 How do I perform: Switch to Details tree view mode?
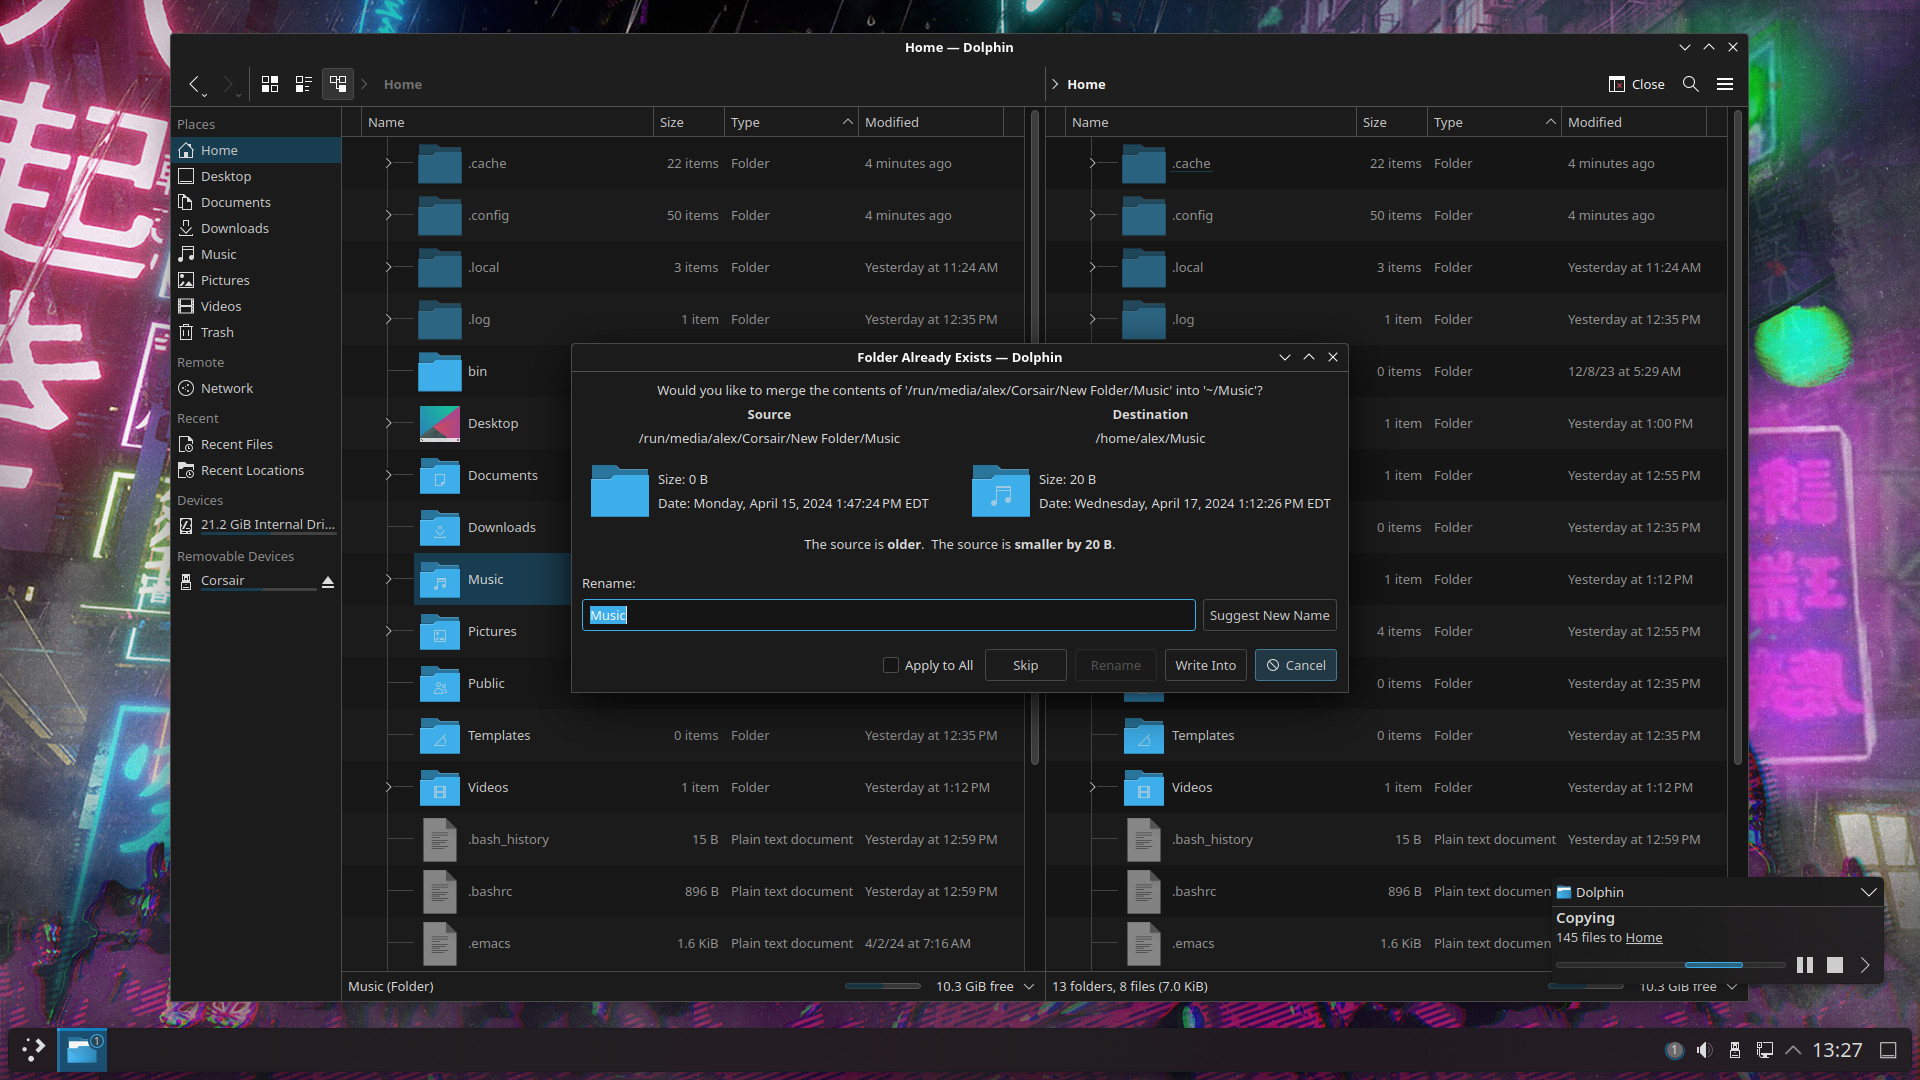click(x=338, y=84)
